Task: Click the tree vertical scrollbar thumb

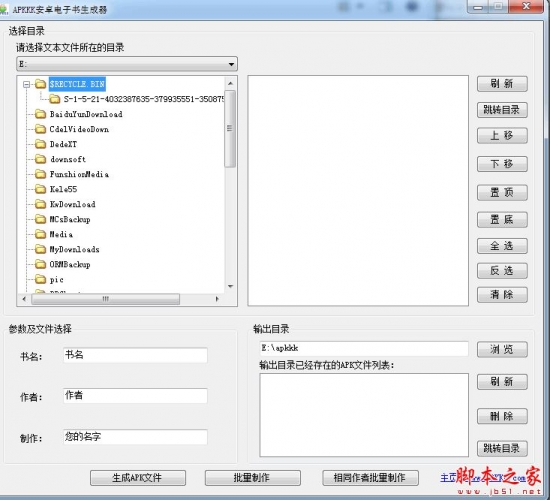Action: click(230, 129)
